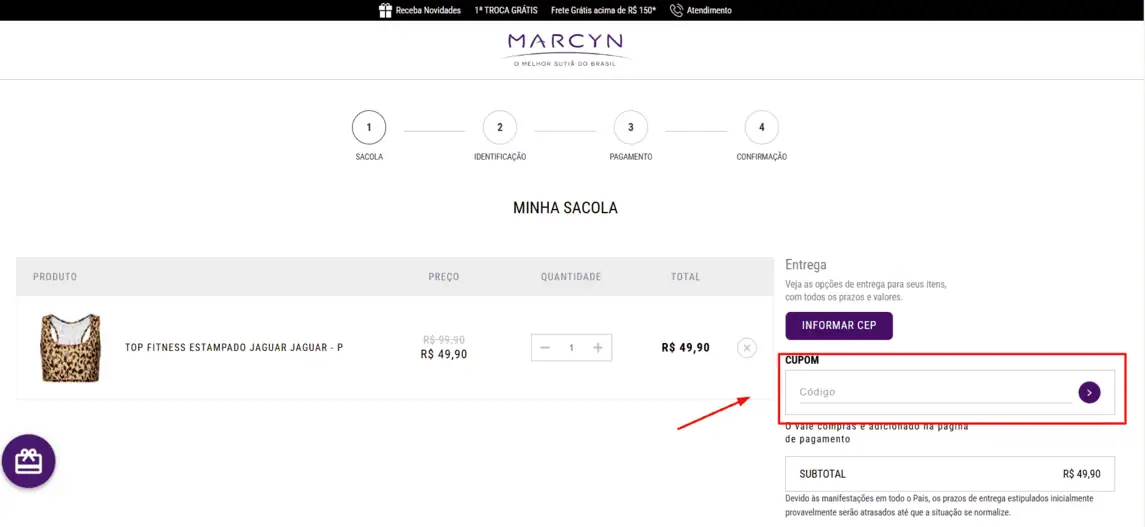
Task: Click the Frete Grátis acima de R$ 150 text
Action: 603,10
